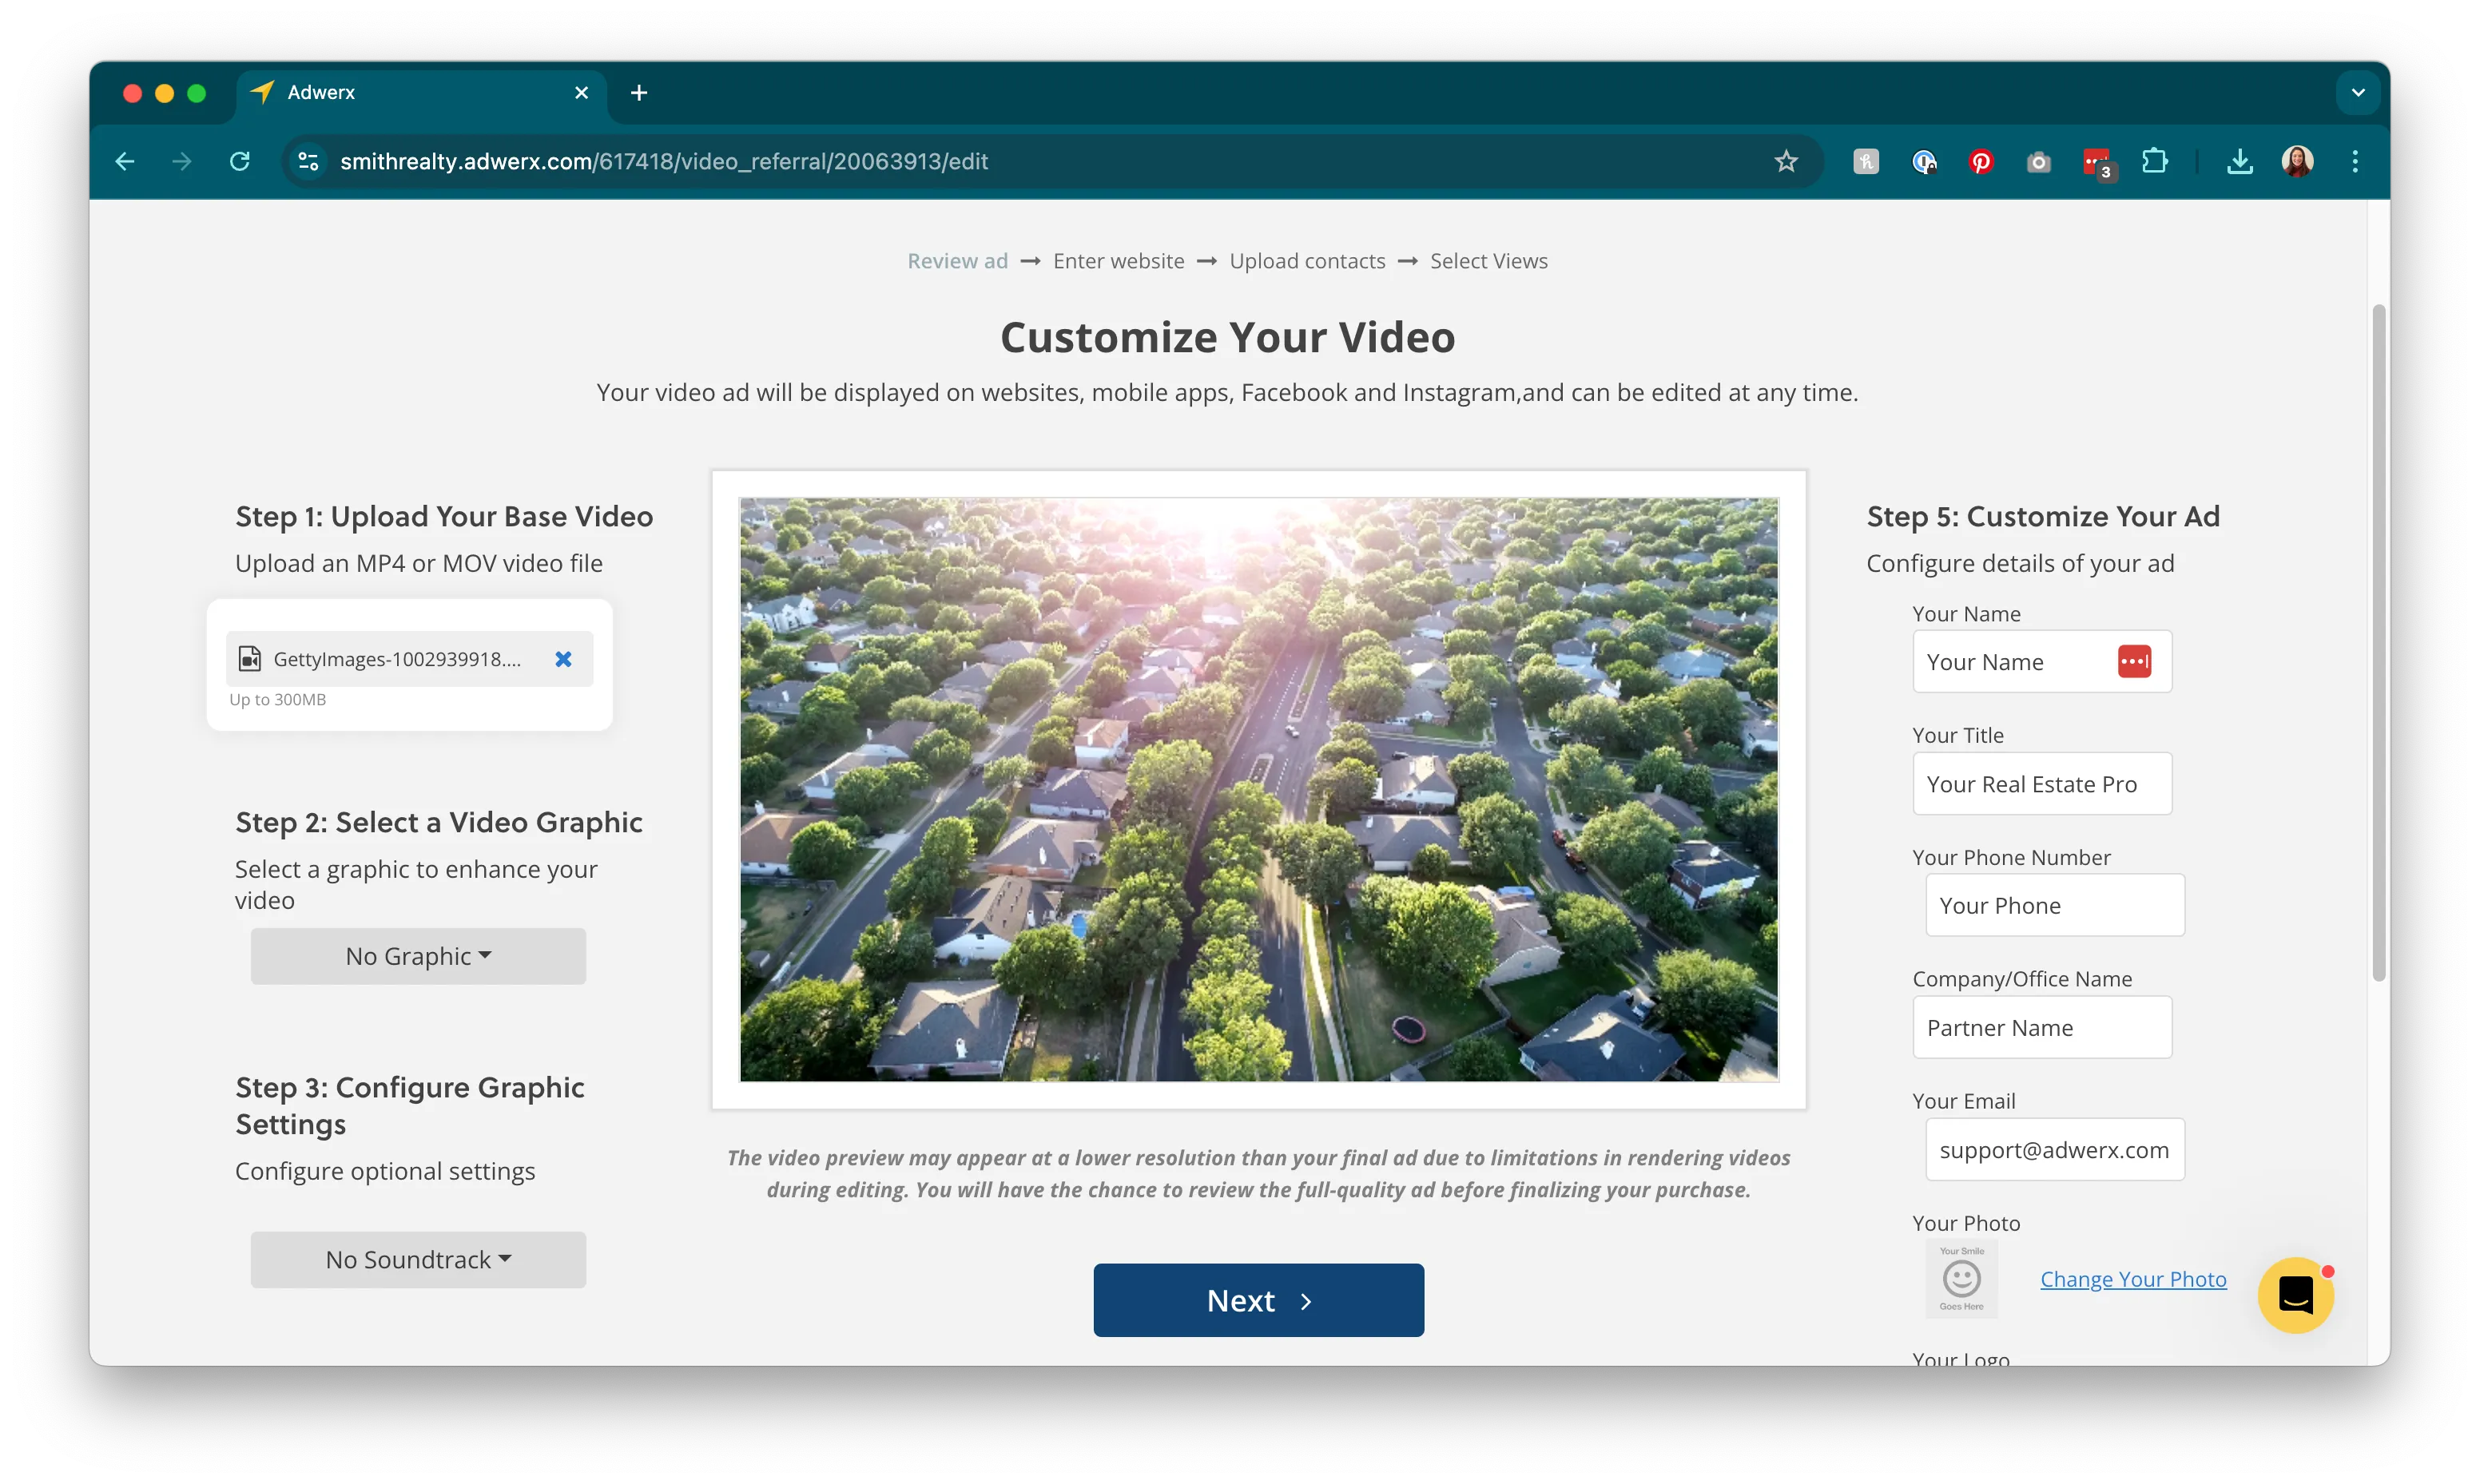Focus the Your Name input field
2480x1484 pixels.
tap(2042, 661)
